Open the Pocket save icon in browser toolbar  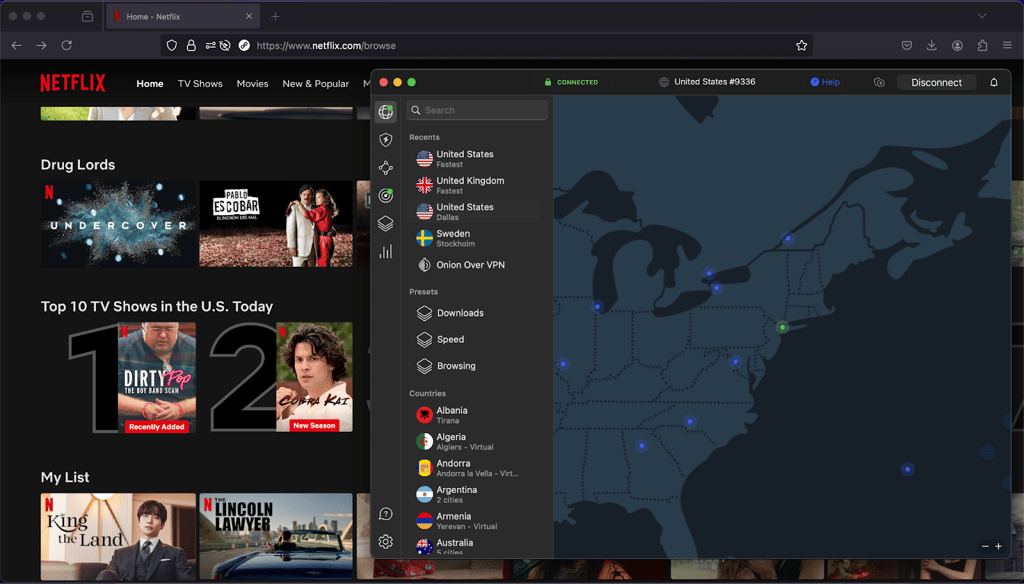(906, 46)
